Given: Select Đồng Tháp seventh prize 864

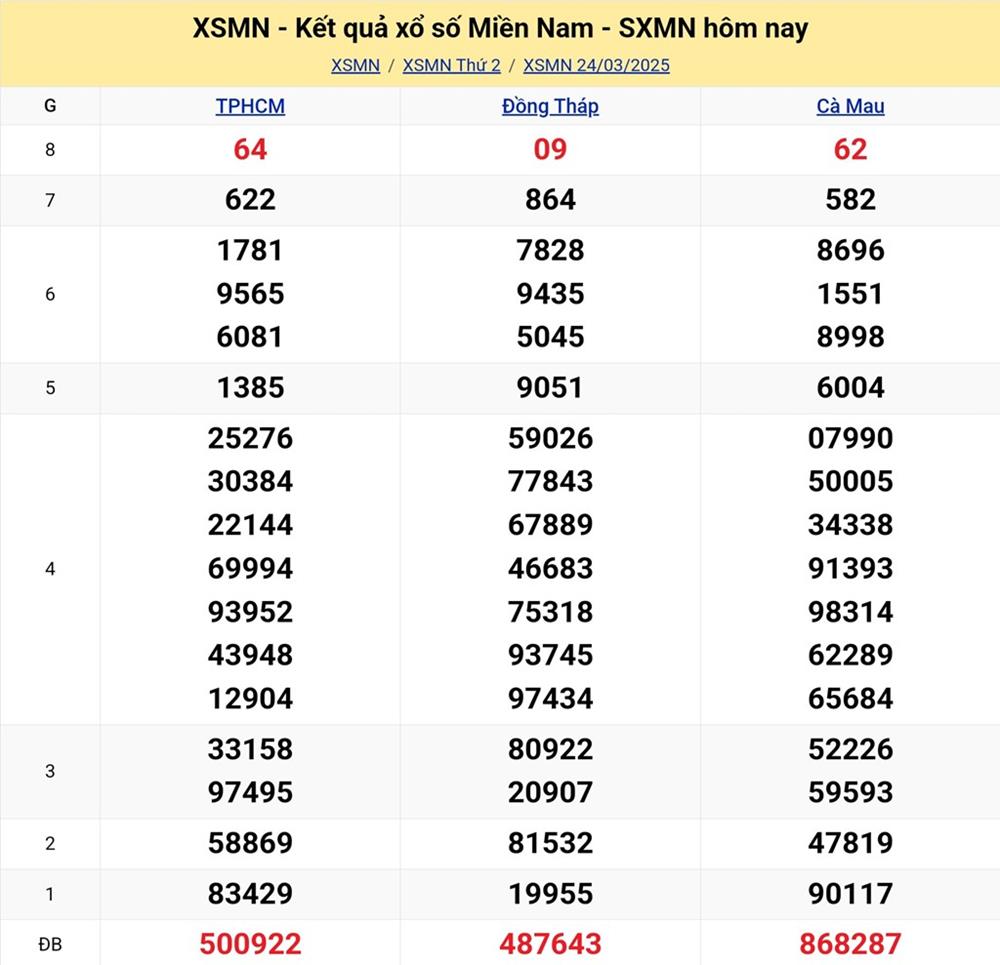Looking at the screenshot, I should (x=550, y=200).
